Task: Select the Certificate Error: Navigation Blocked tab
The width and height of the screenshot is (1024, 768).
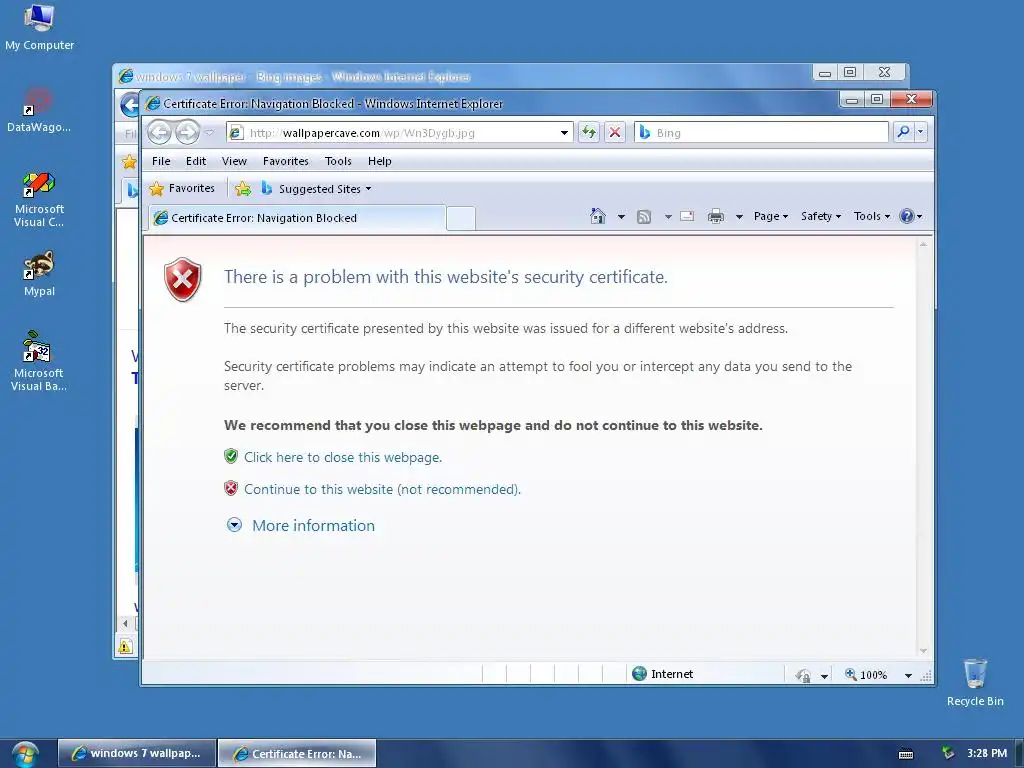Action: [x=297, y=218]
